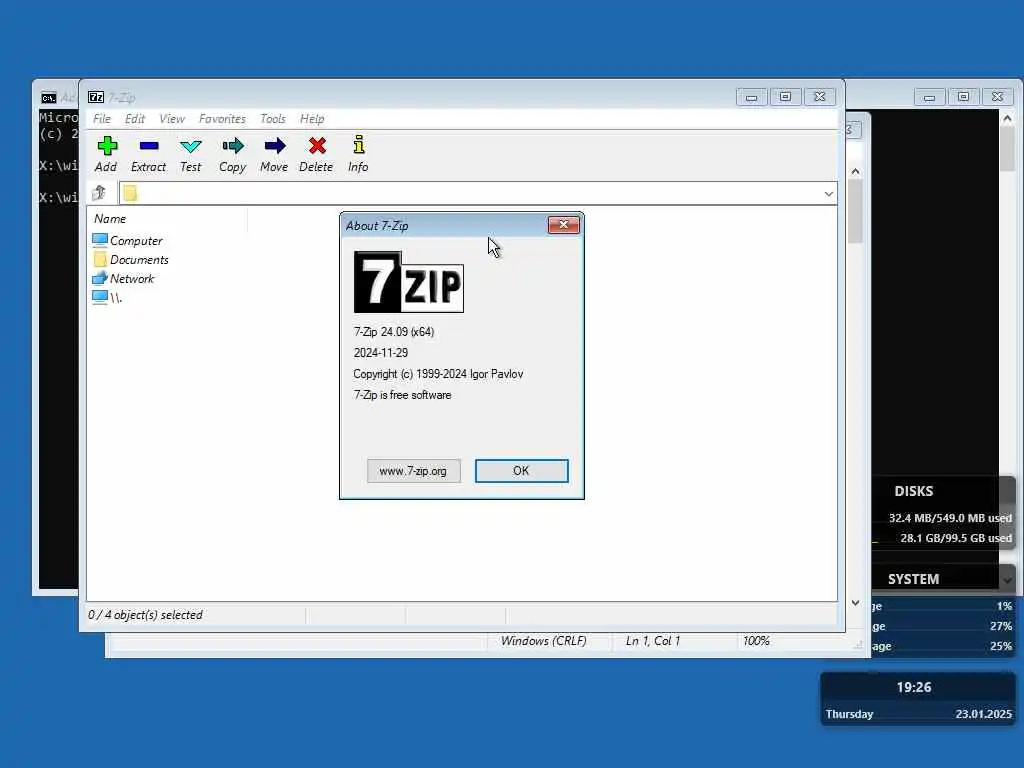1024x768 pixels.
Task: Click '28.1 GB/99.5 GB used' disk text
Action: [x=956, y=538]
